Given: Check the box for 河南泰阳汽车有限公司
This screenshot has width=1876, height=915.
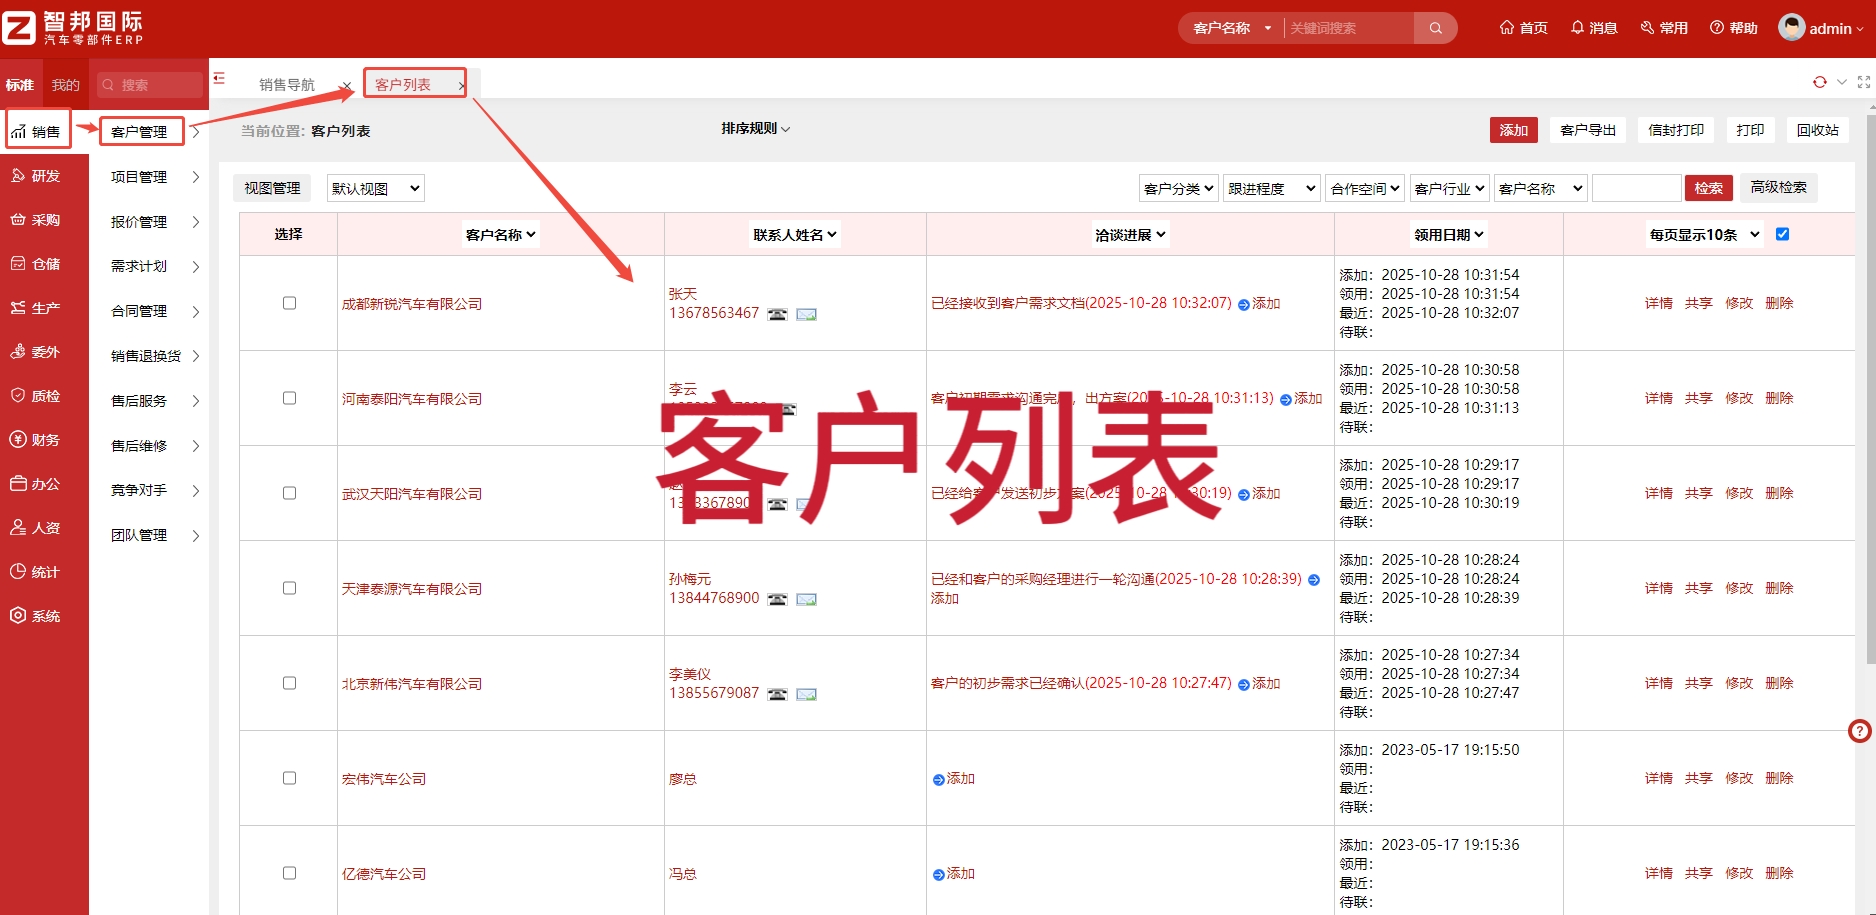Looking at the screenshot, I should (x=289, y=398).
